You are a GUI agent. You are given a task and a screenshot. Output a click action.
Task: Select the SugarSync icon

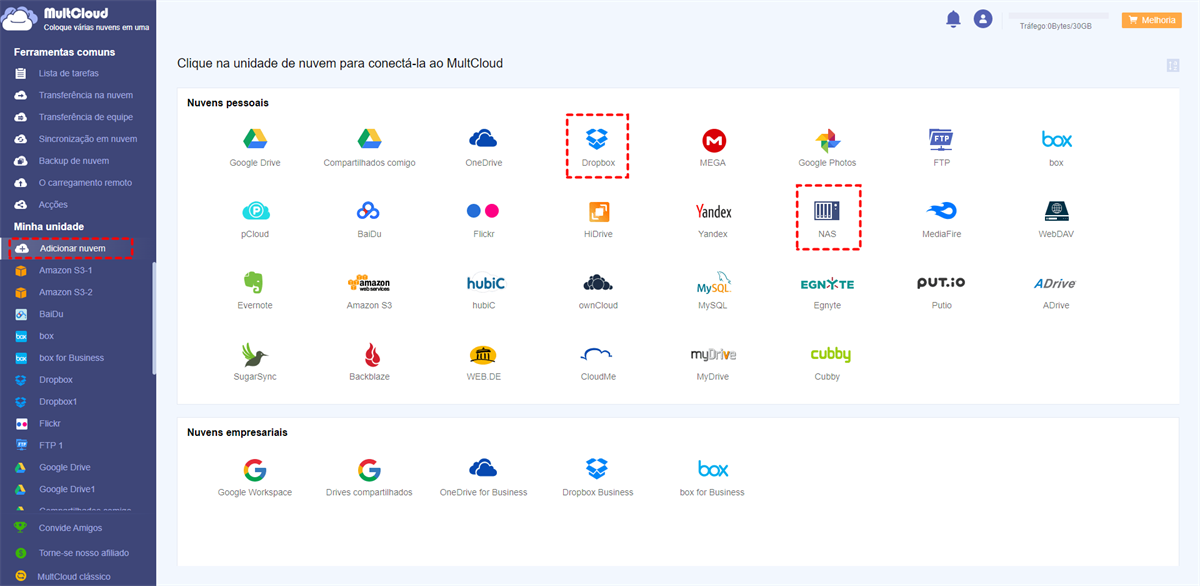(x=256, y=355)
